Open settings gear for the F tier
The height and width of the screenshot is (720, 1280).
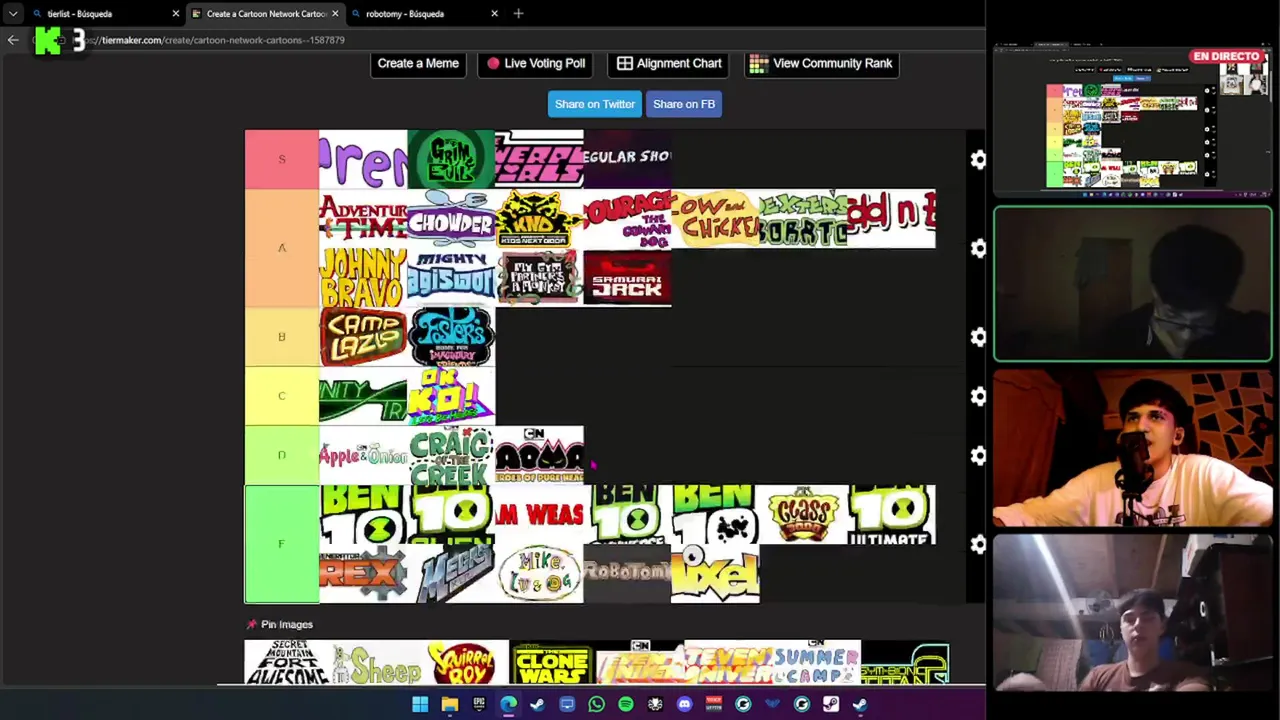click(x=978, y=544)
